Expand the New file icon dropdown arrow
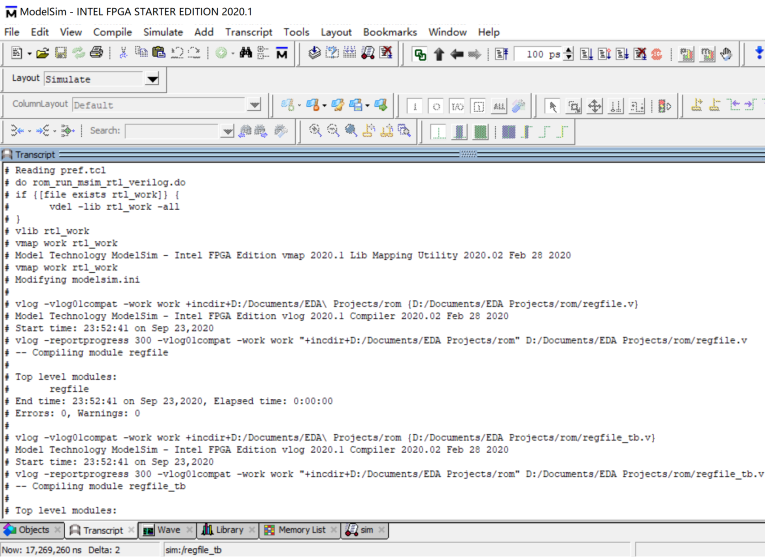Screen dimensions: 765x557 [x=29, y=53]
